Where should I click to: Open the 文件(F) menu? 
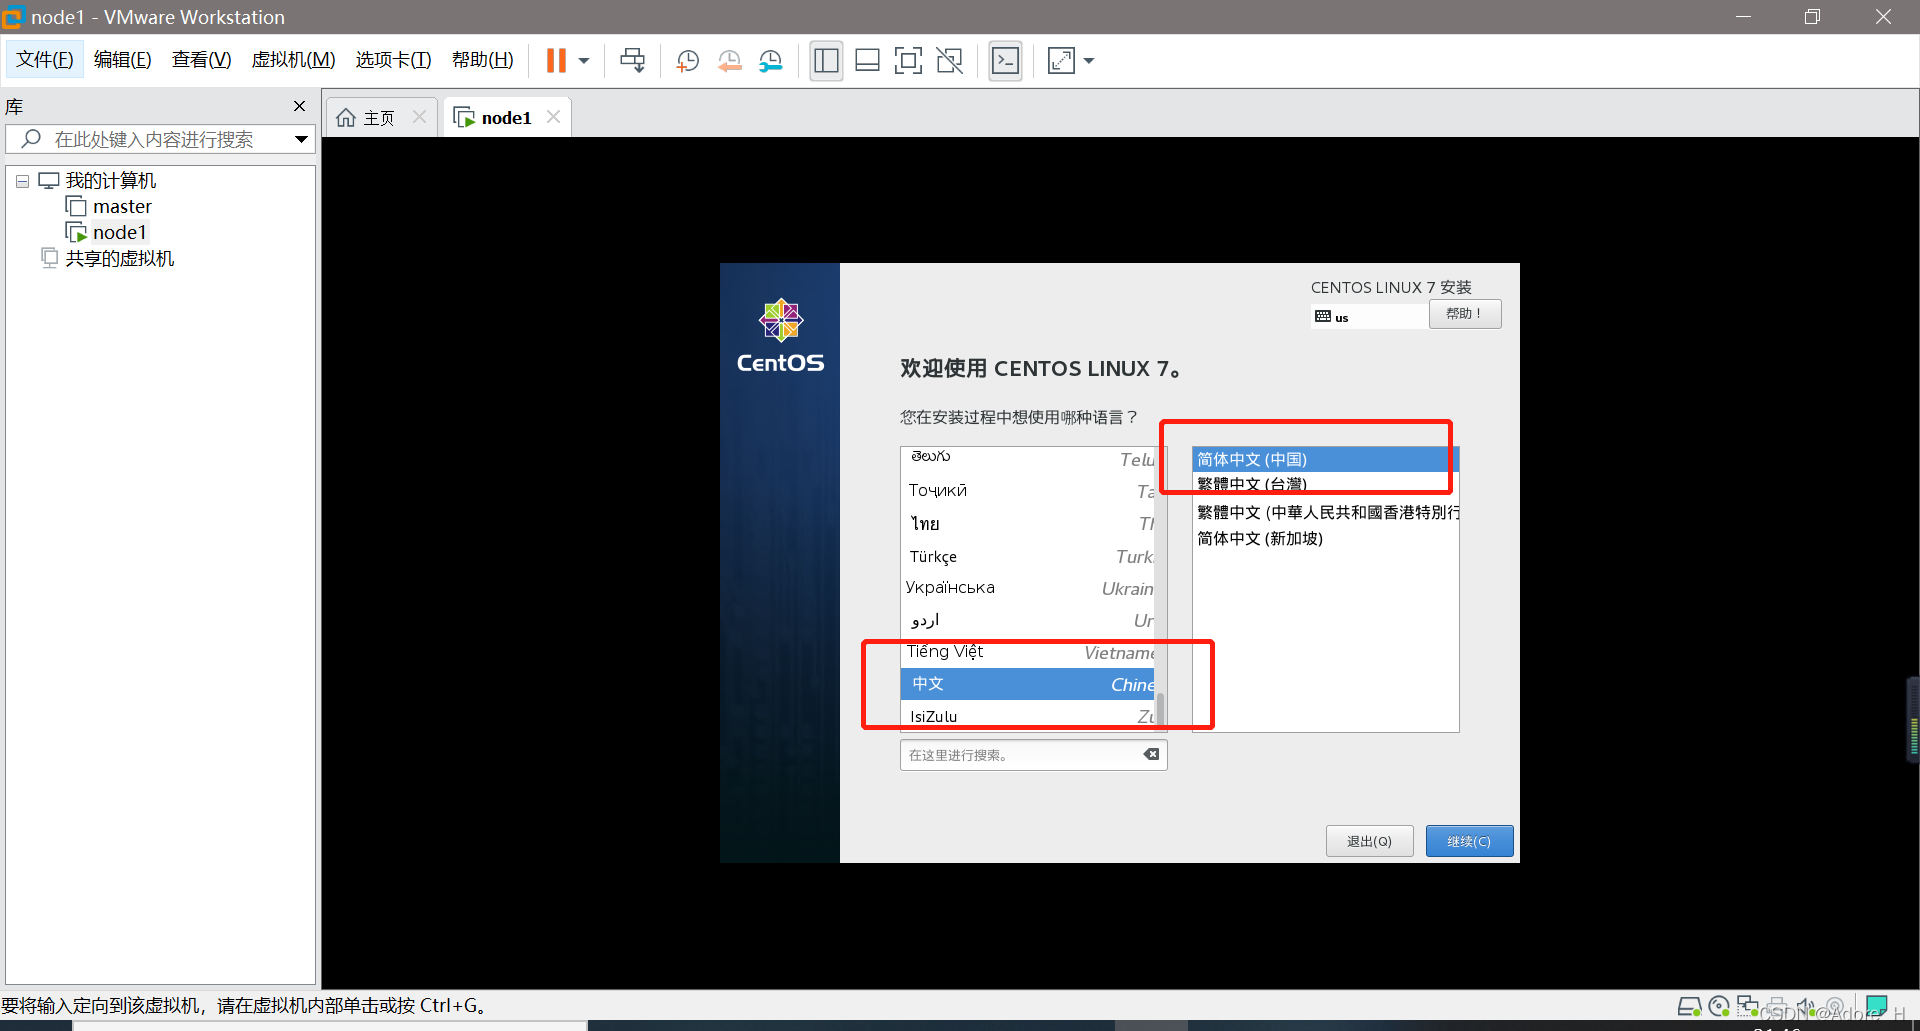pyautogui.click(x=45, y=60)
